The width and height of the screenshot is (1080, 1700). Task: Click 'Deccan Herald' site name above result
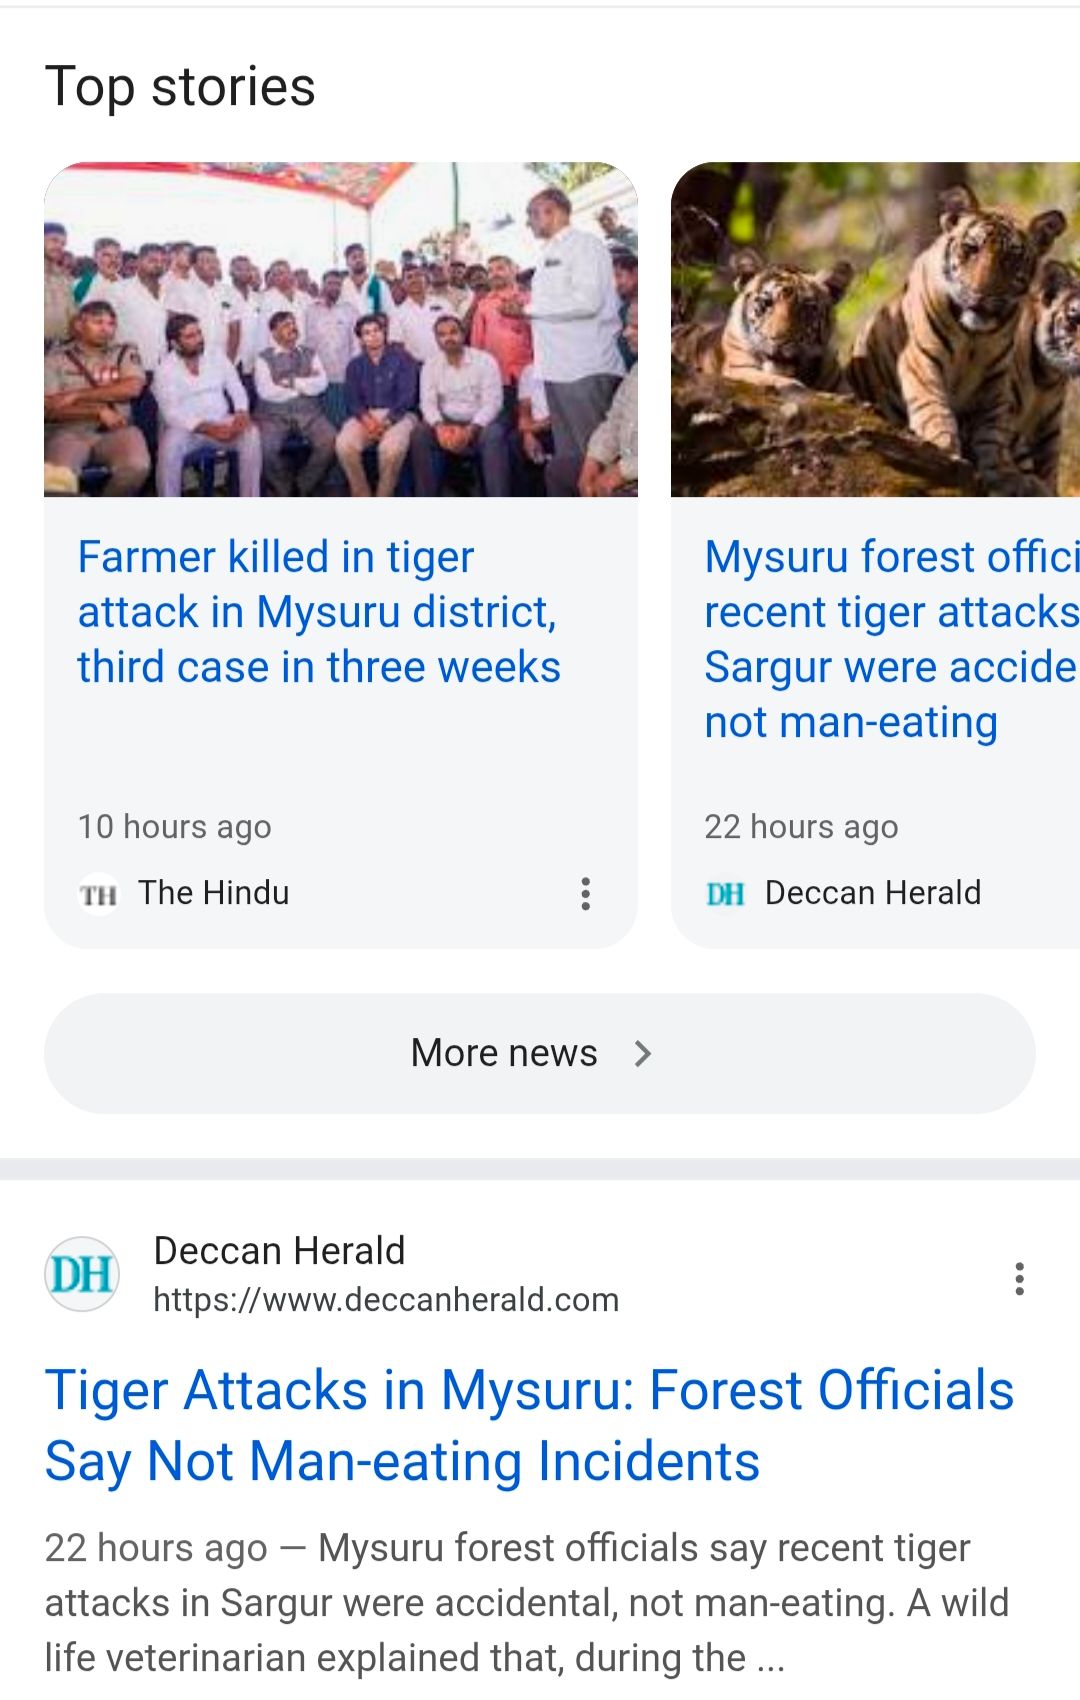[279, 1251]
